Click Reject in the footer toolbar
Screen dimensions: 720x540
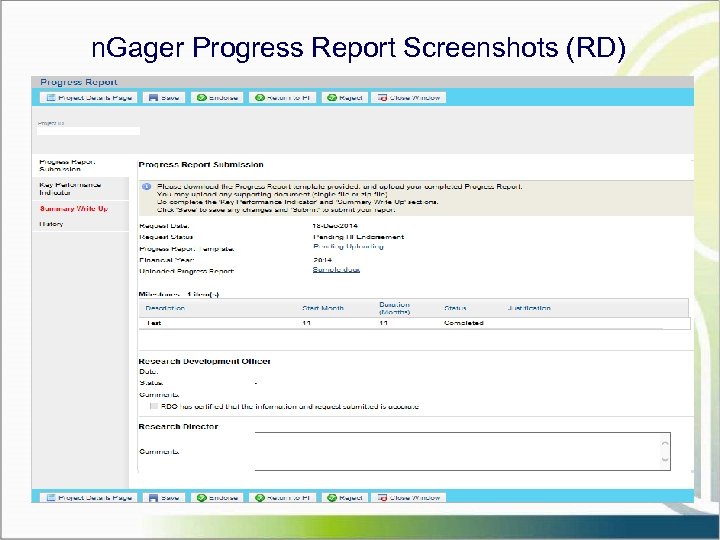pyautogui.click(x=345, y=497)
